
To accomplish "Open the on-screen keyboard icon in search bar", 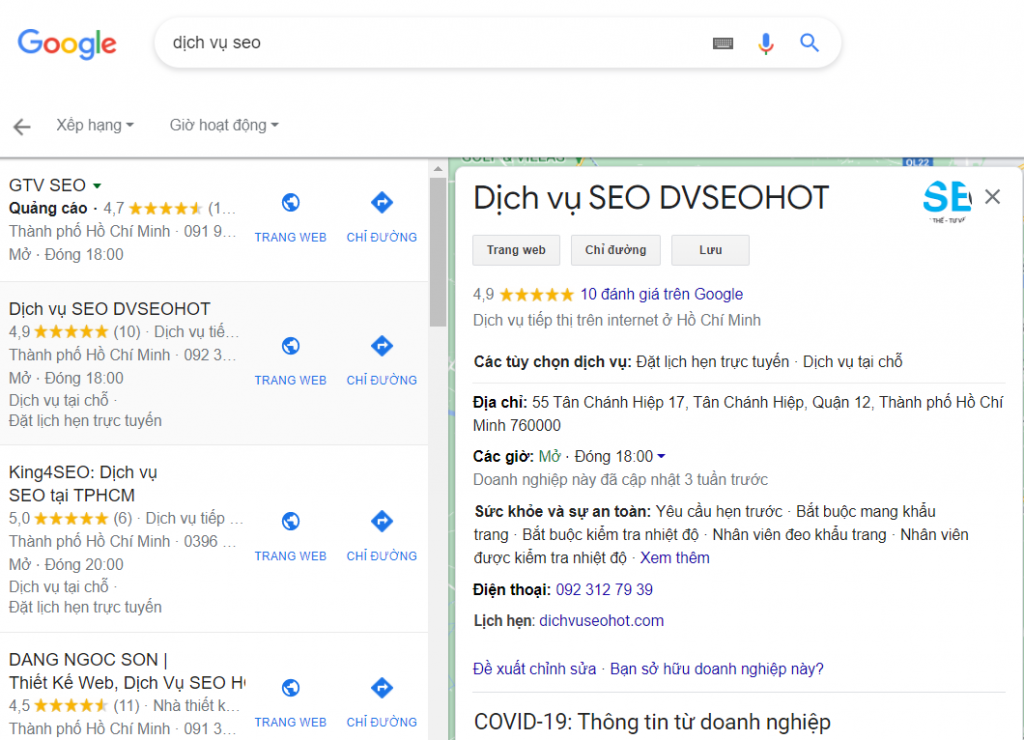I will tap(722, 44).
